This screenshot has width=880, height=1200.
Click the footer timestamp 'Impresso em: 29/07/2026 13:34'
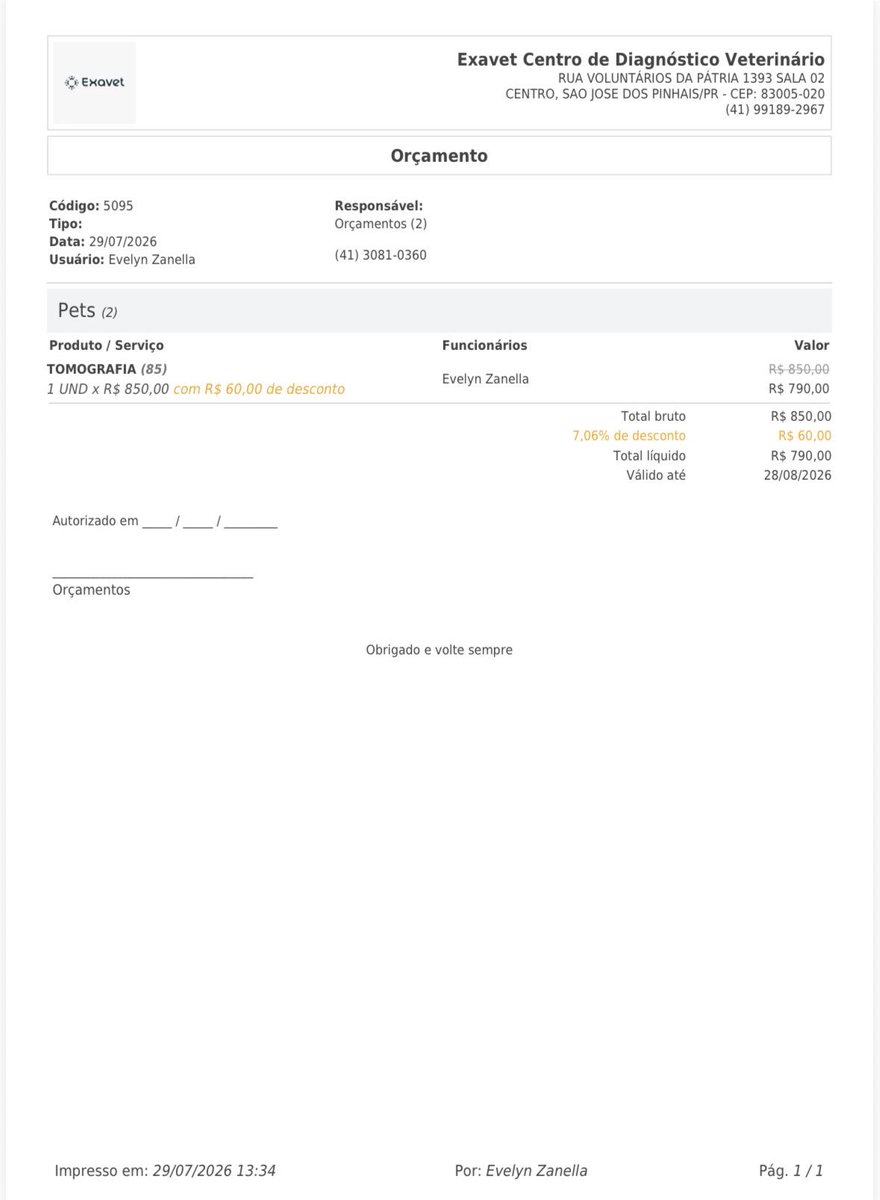coord(165,1171)
